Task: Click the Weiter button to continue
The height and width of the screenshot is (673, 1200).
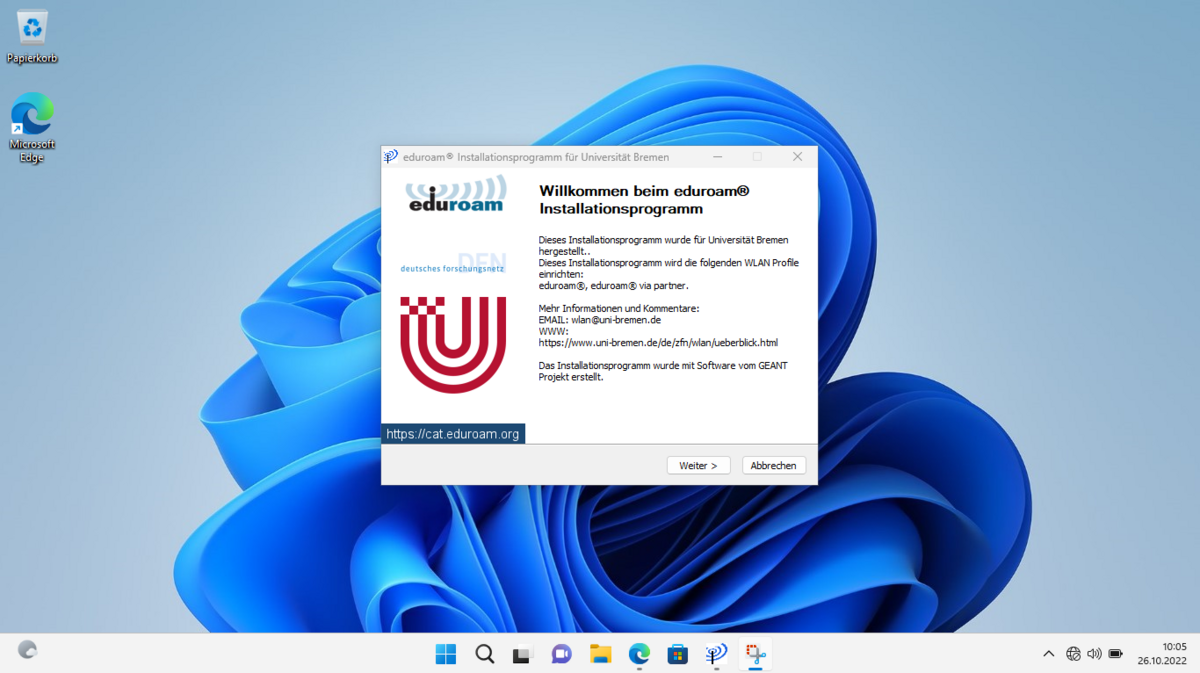Action: [x=698, y=466]
